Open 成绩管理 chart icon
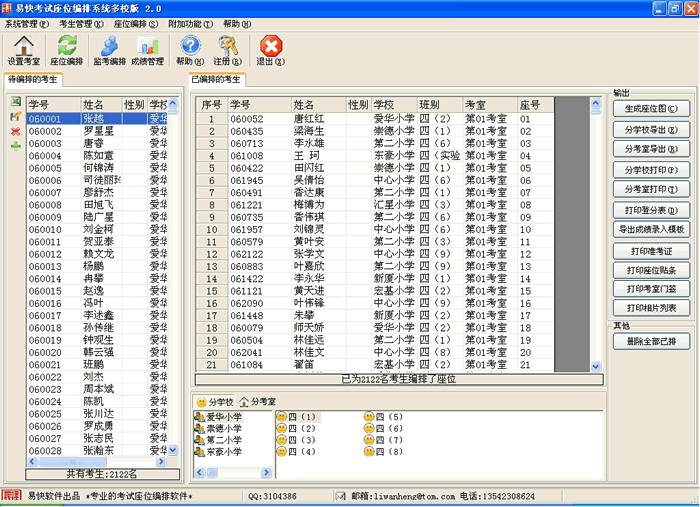The height and width of the screenshot is (507, 700). tap(148, 50)
